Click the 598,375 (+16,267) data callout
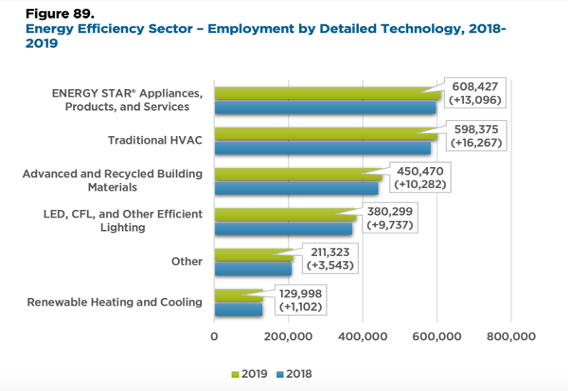The image size is (568, 391). click(476, 136)
